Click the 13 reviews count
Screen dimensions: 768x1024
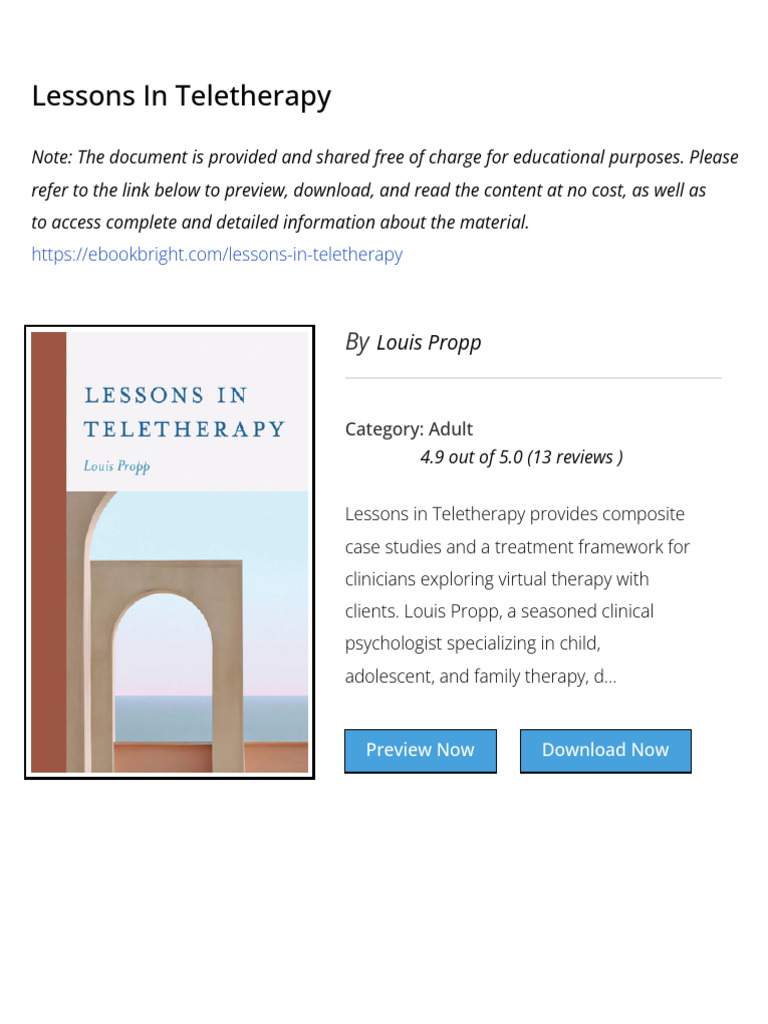pos(574,457)
